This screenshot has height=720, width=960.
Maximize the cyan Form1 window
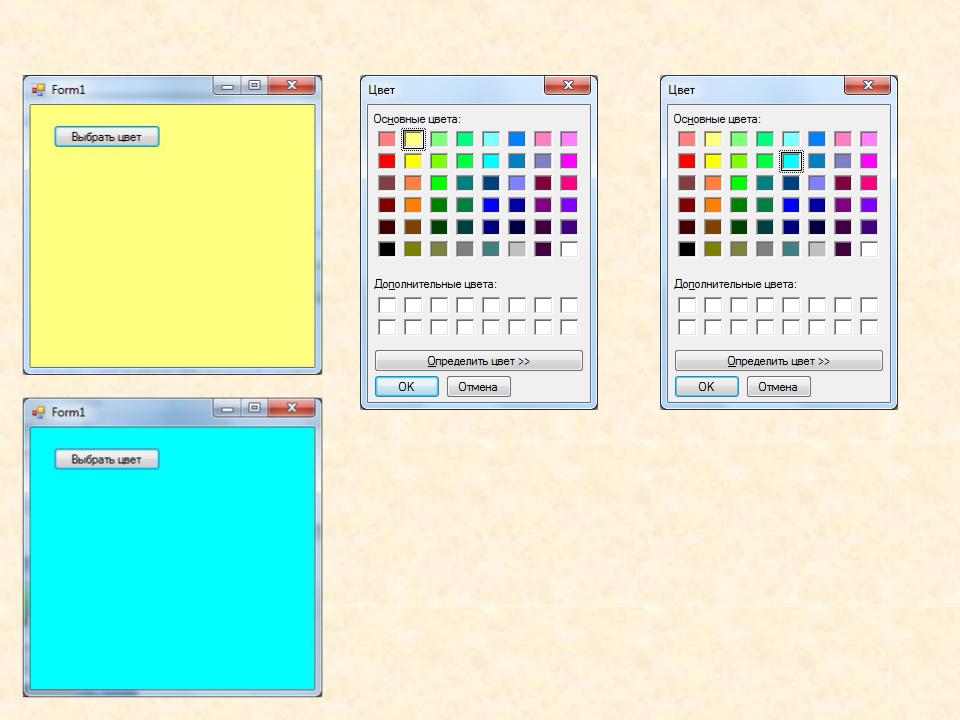pyautogui.click(x=254, y=408)
